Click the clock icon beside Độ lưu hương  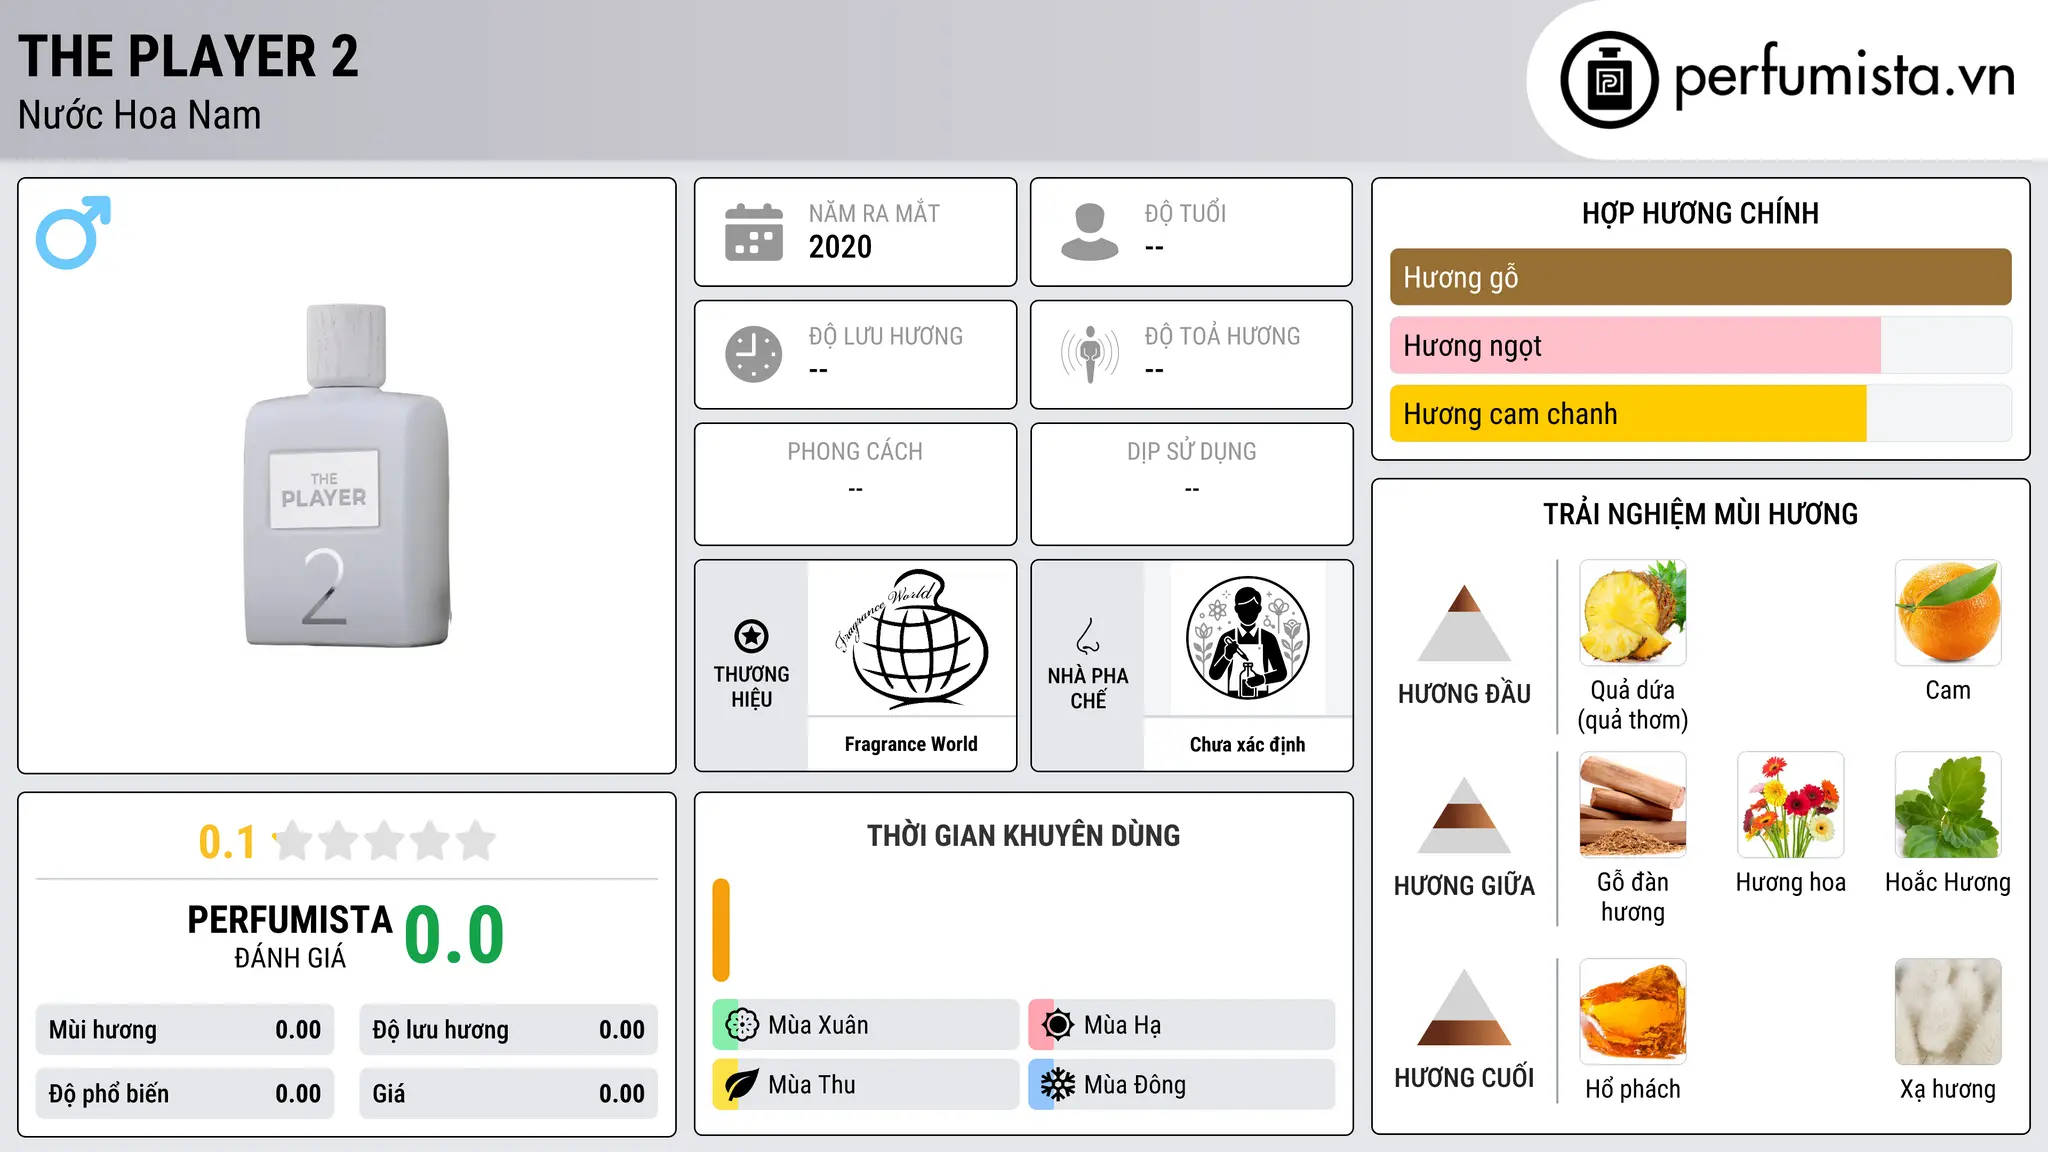point(754,354)
